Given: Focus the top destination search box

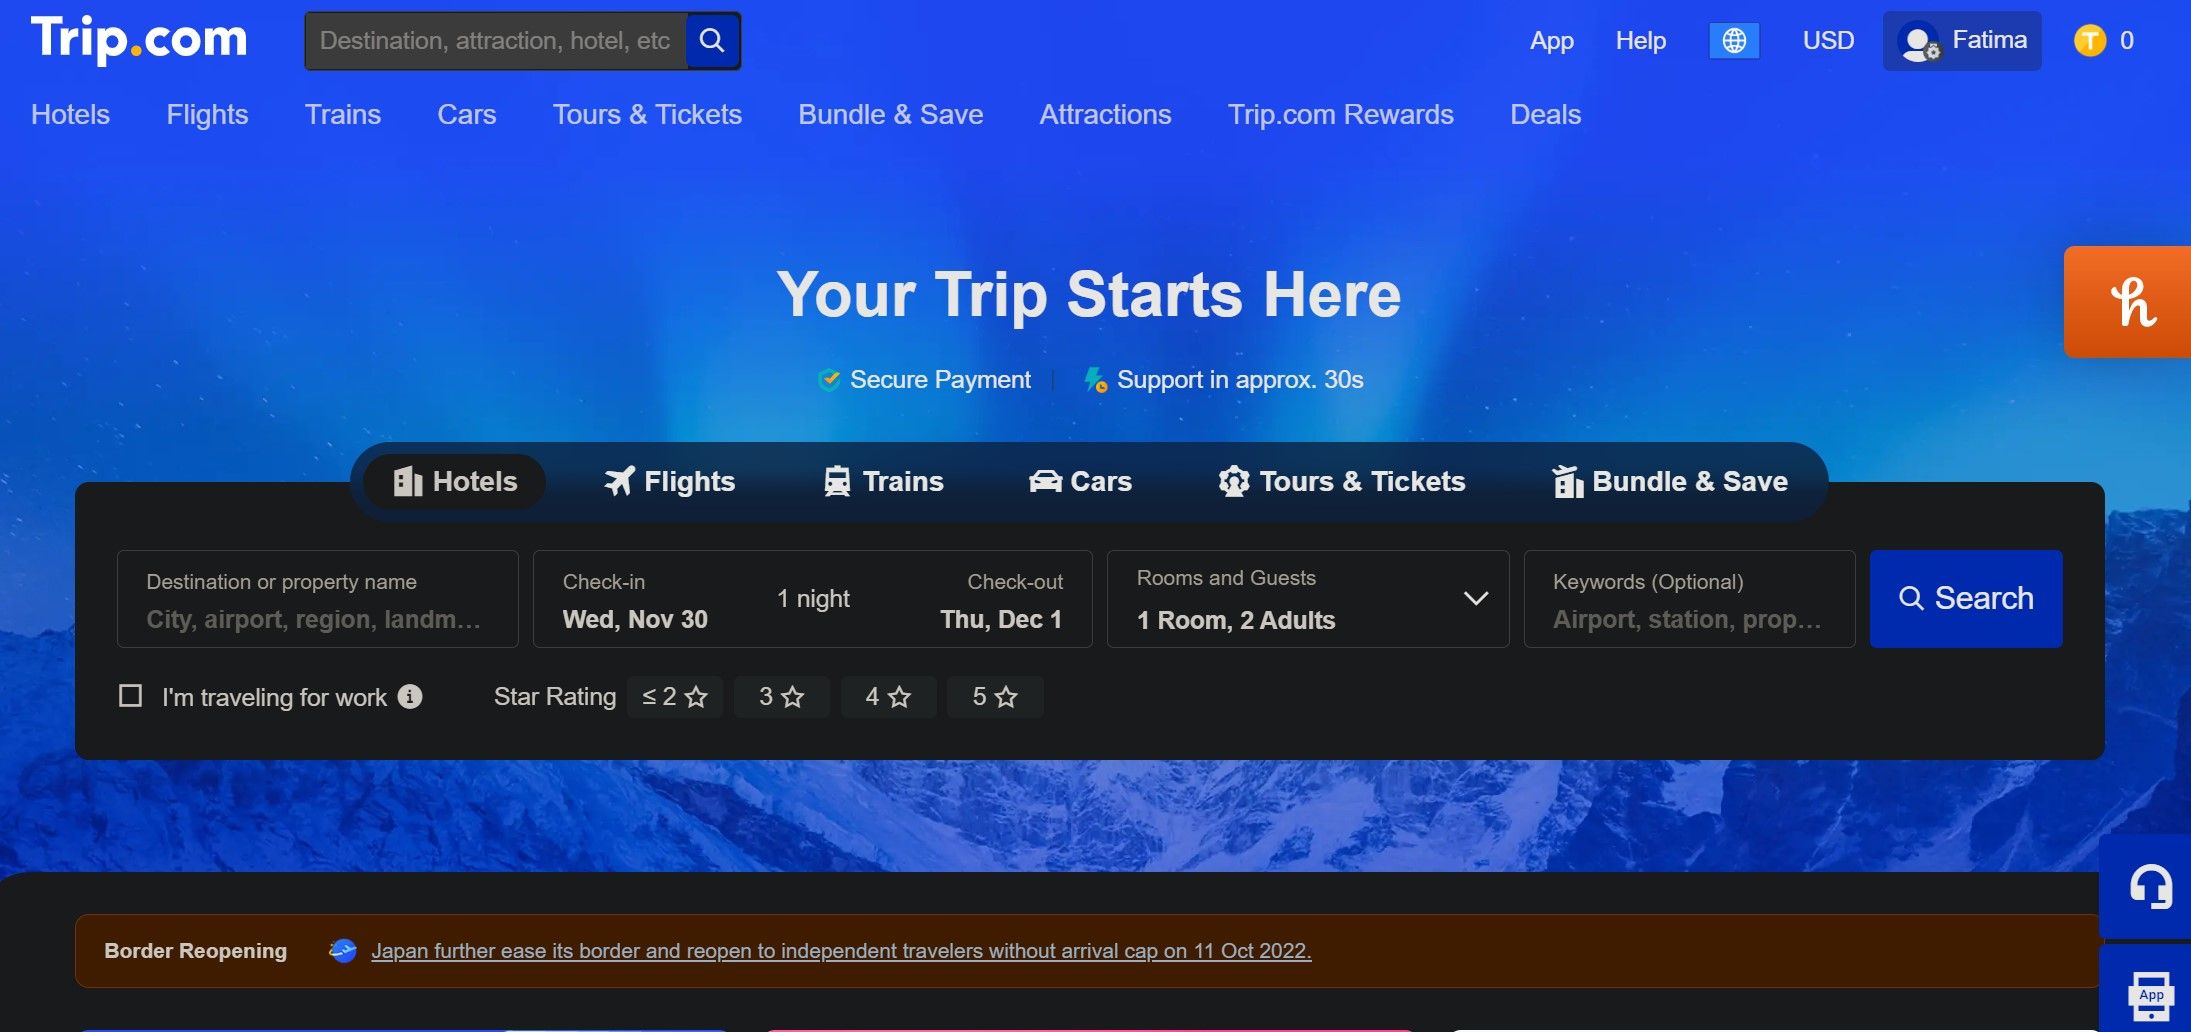Looking at the screenshot, I should click(x=496, y=41).
